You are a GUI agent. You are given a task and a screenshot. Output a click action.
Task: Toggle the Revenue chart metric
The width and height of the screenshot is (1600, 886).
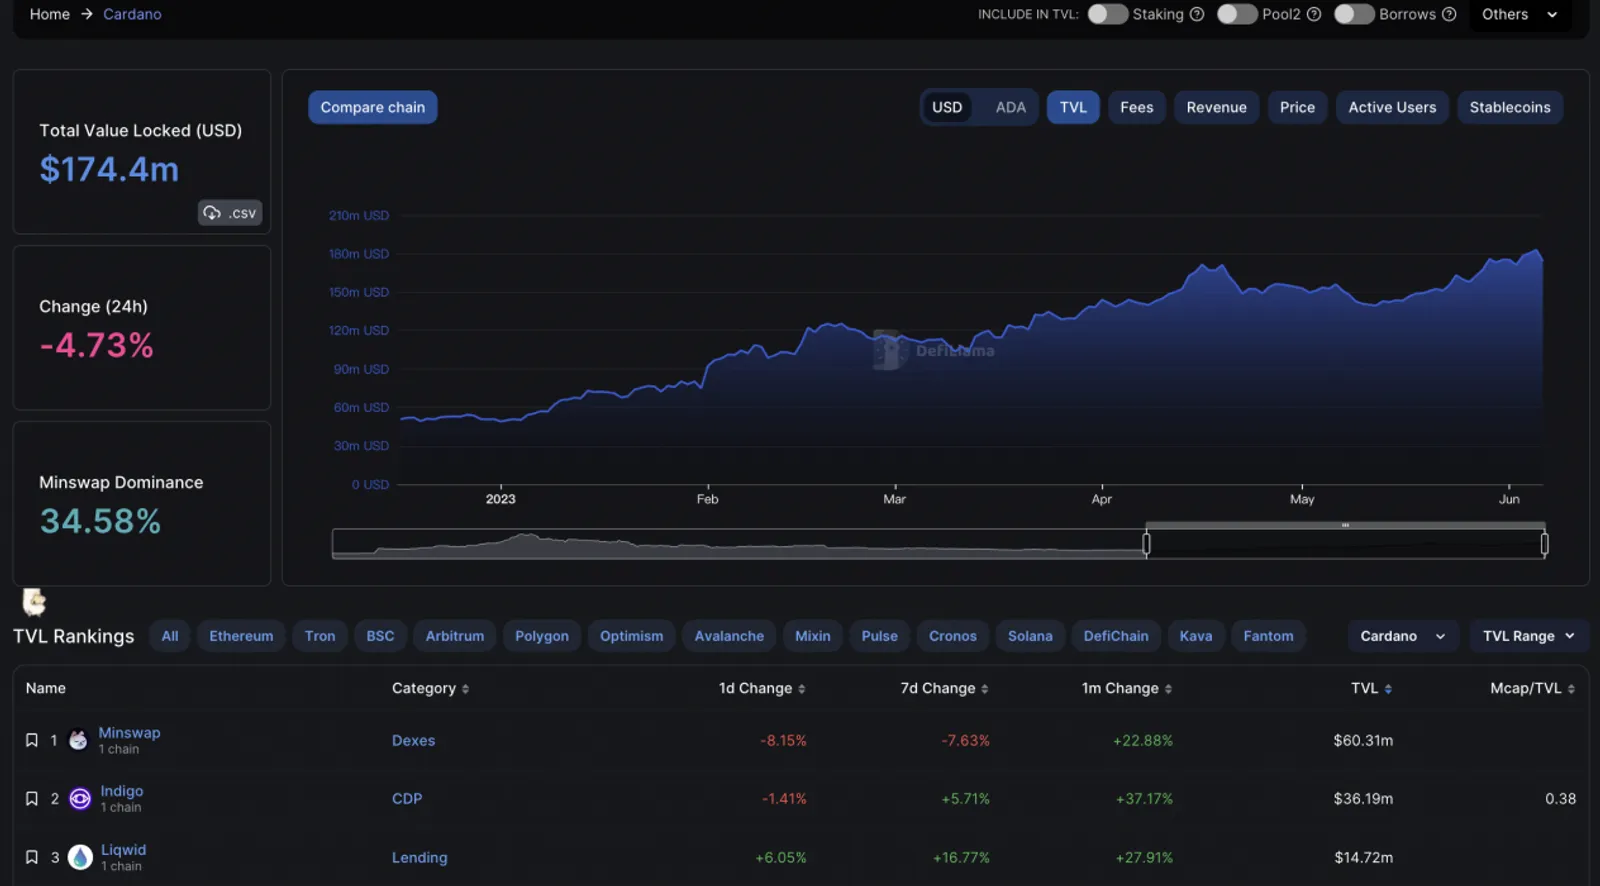pyautogui.click(x=1216, y=107)
